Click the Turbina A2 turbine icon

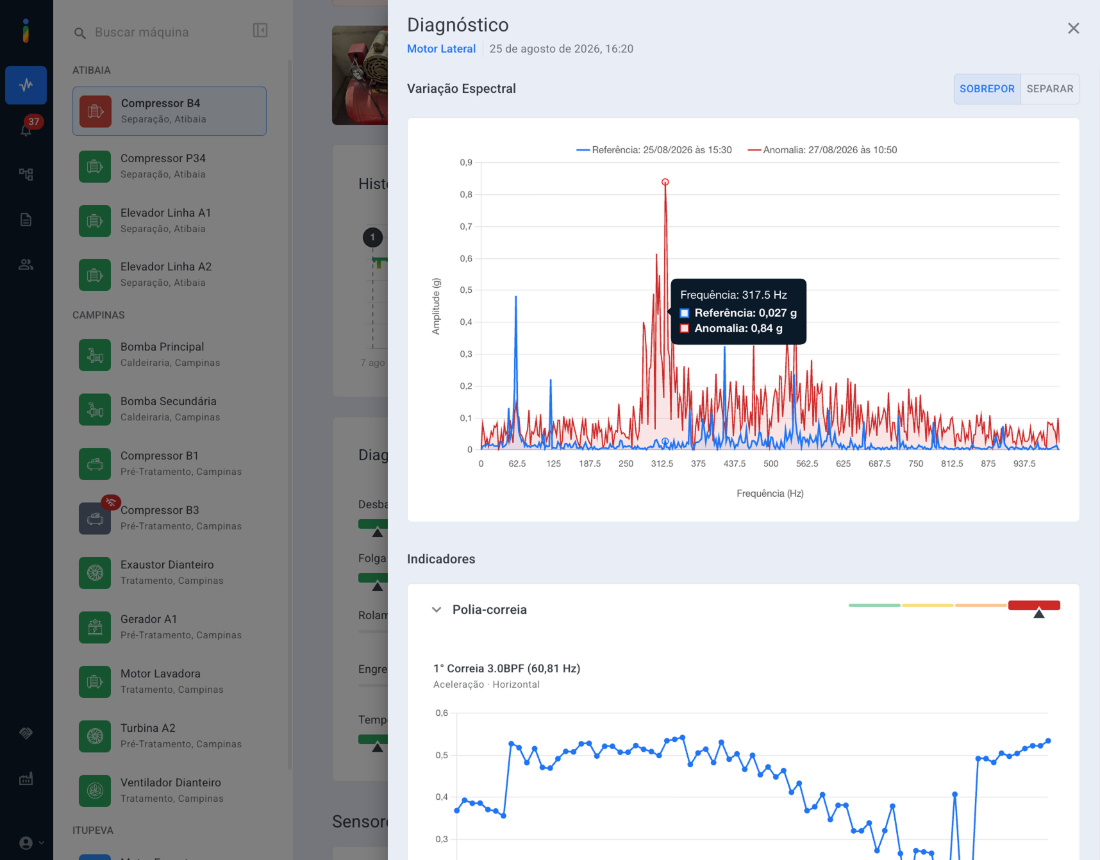[95, 736]
